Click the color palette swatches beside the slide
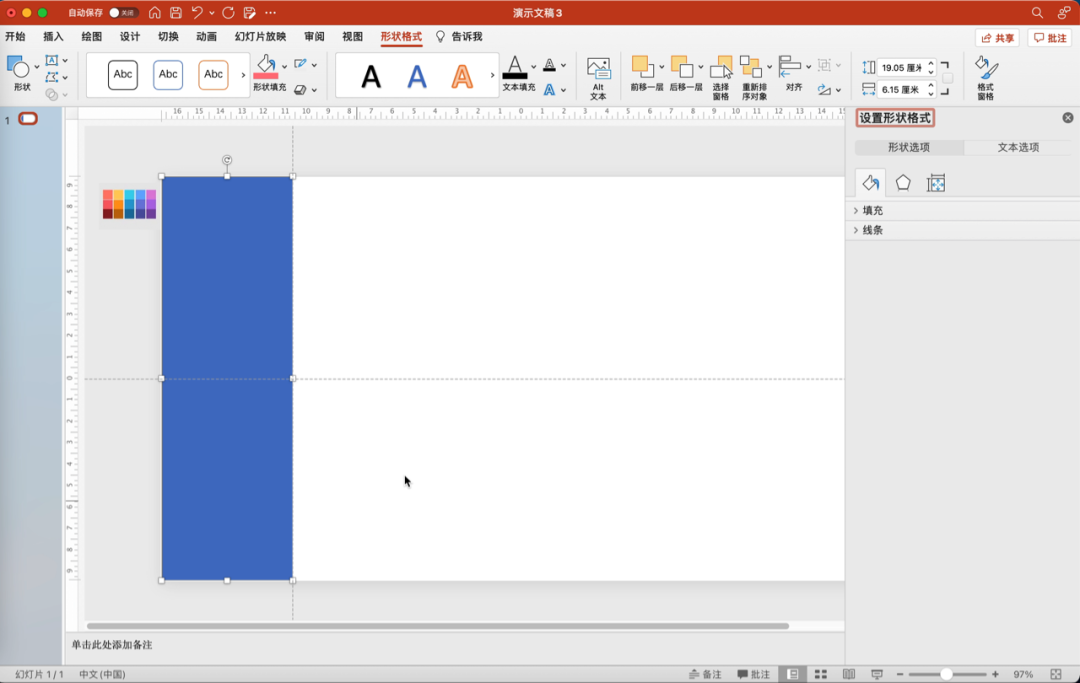The width and height of the screenshot is (1080, 683). [129, 204]
